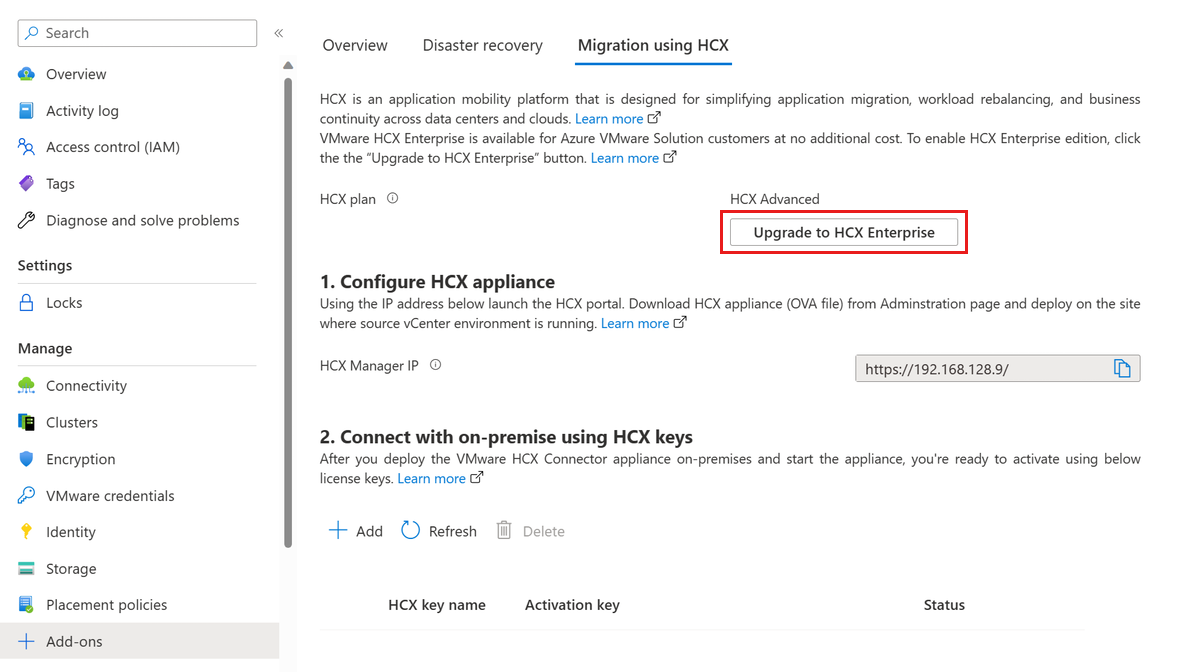The width and height of the screenshot is (1200, 672).
Task: Open Locks under Settings
Action: (x=64, y=303)
